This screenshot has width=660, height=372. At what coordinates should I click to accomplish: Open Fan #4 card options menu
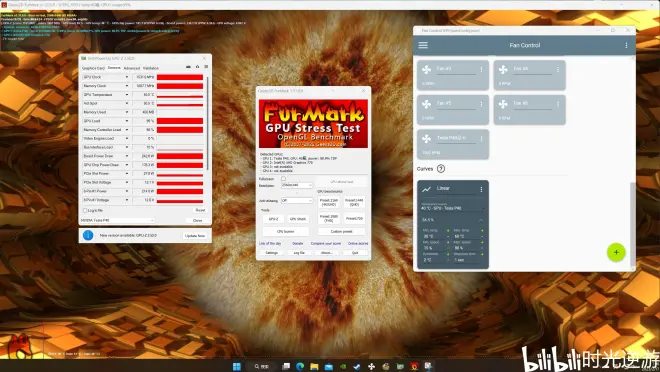tap(558, 69)
